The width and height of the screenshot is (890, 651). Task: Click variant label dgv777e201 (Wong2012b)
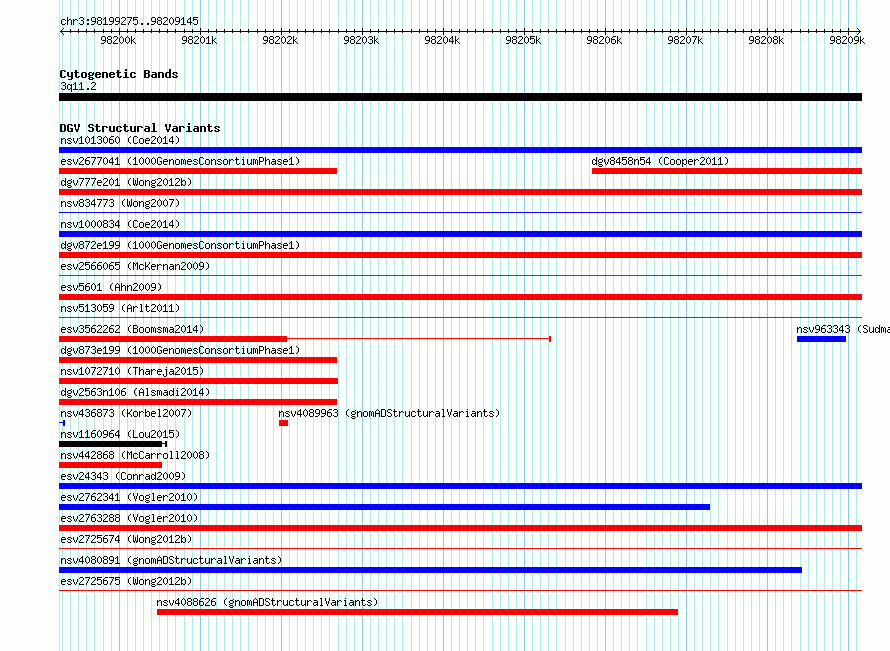pyautogui.click(x=126, y=182)
